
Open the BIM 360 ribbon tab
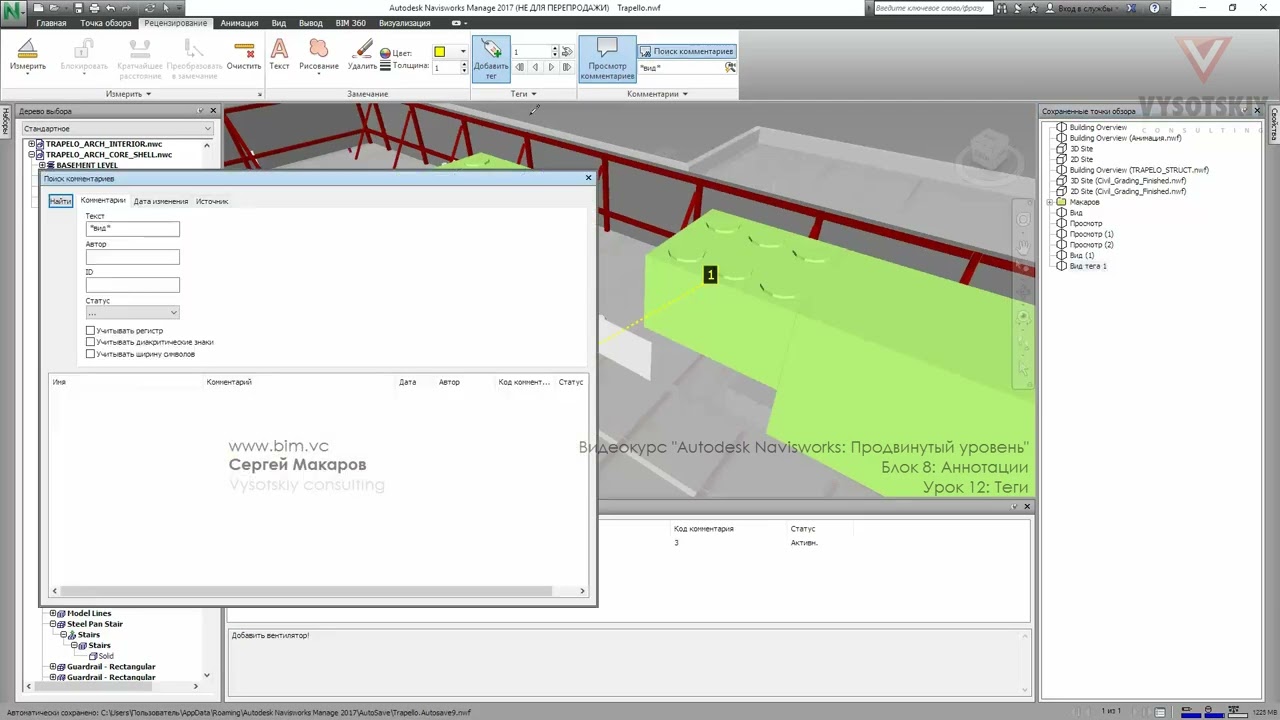[x=350, y=23]
